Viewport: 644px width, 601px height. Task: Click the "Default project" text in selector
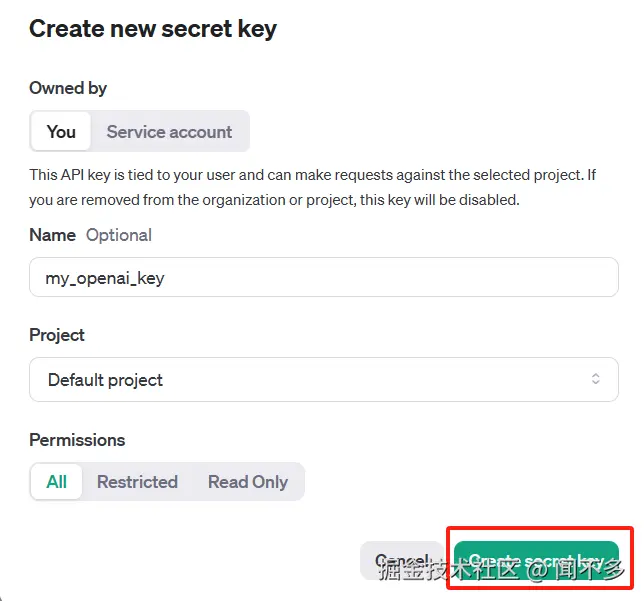[x=105, y=380]
